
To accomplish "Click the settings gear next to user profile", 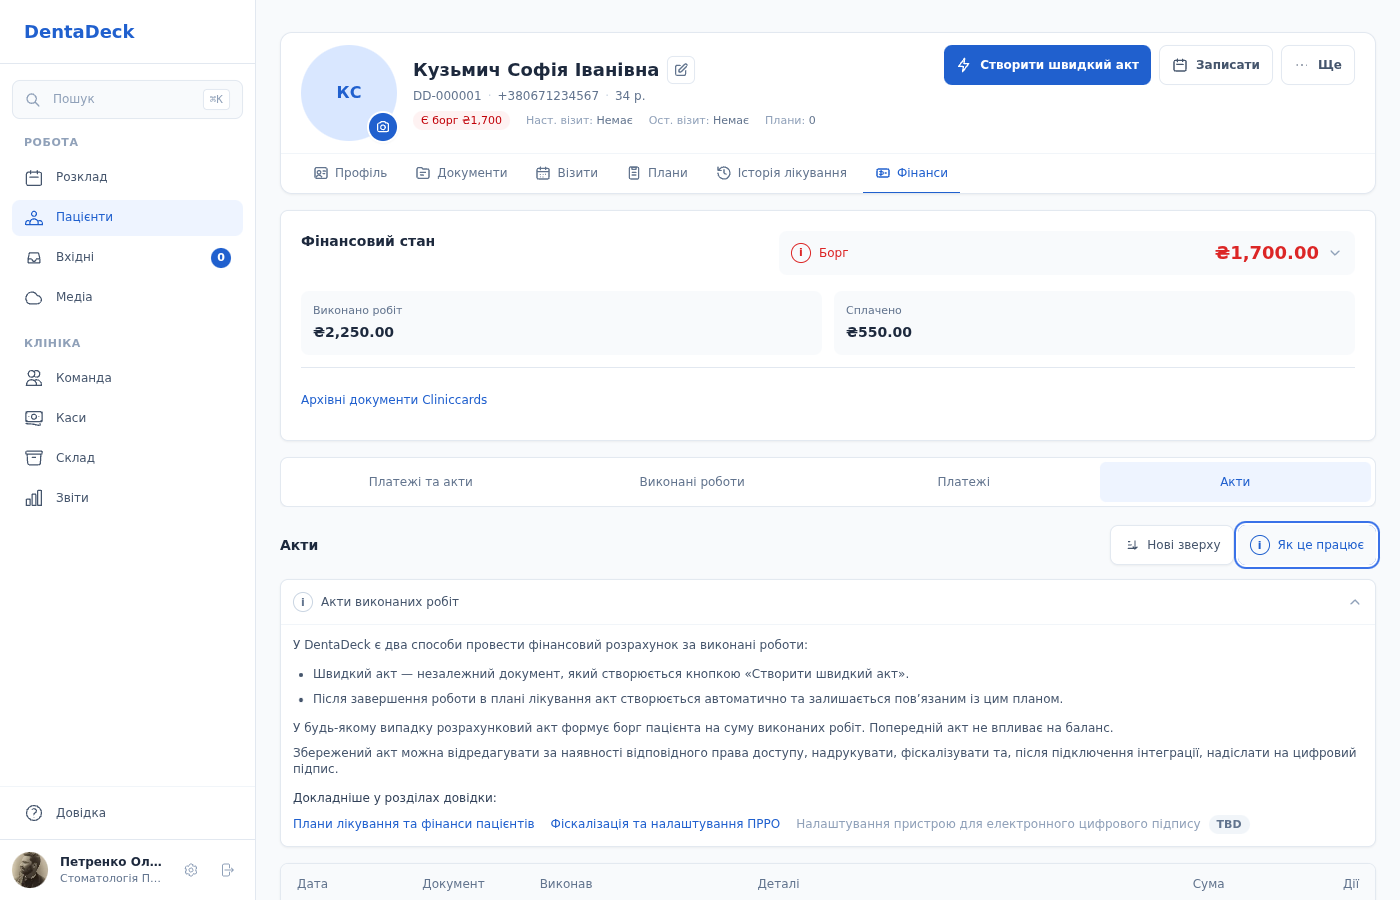I will pos(191,870).
